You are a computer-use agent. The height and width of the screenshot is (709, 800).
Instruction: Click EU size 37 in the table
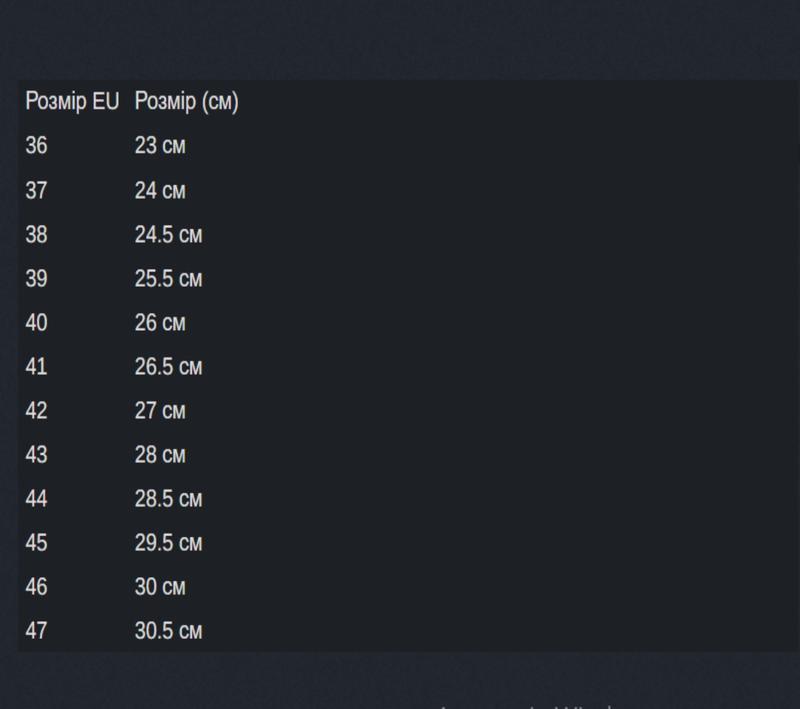[x=37, y=190]
